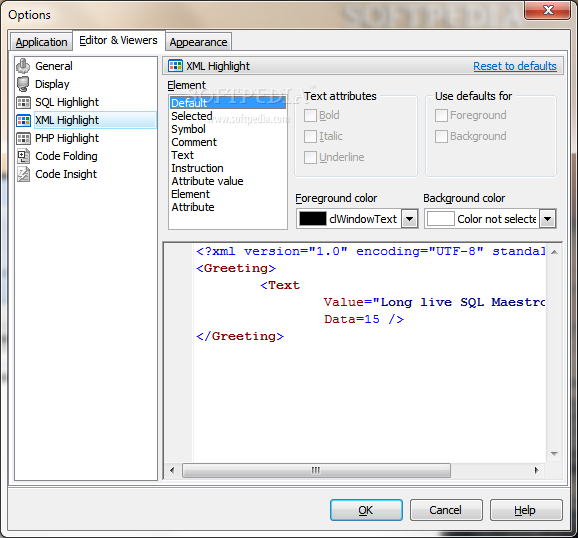Toggle Use defaults for Foreground
This screenshot has width=578, height=538.
point(441,115)
